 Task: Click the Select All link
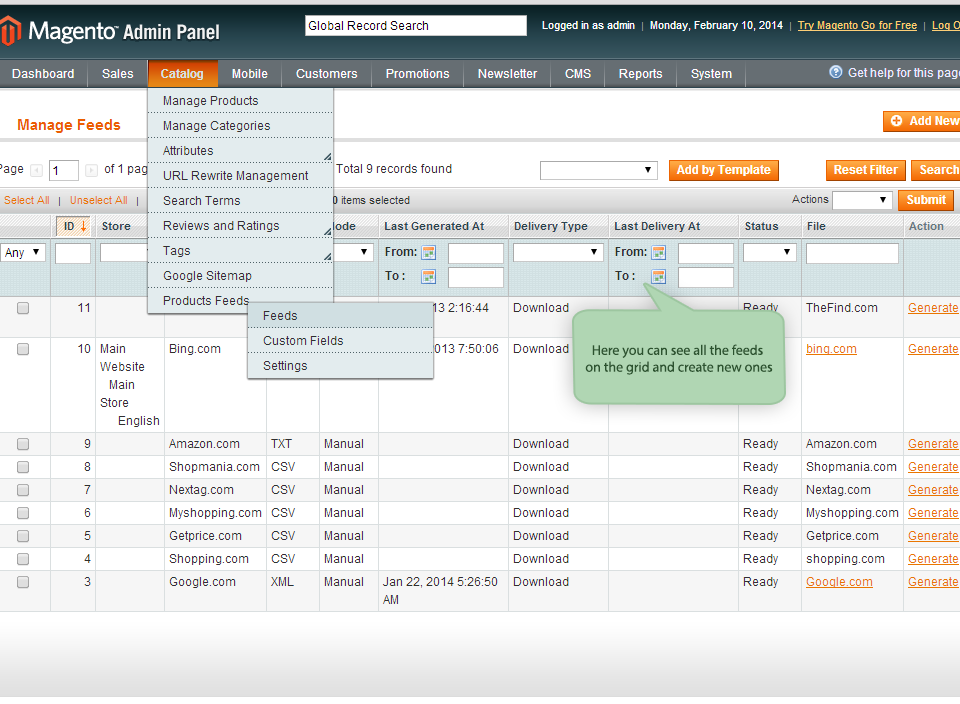(x=26, y=200)
